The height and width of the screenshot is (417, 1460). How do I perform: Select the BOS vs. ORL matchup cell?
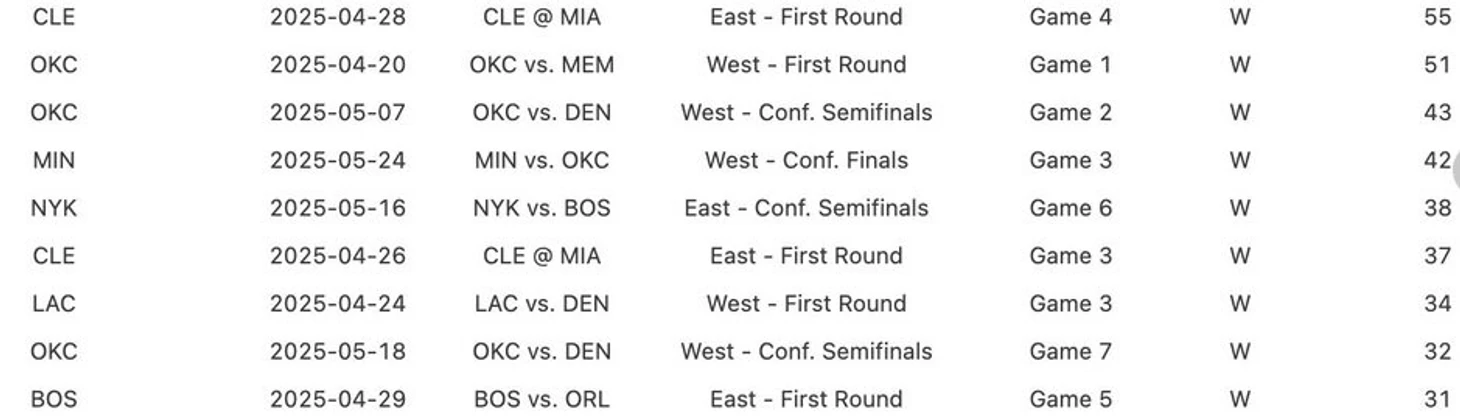[542, 400]
